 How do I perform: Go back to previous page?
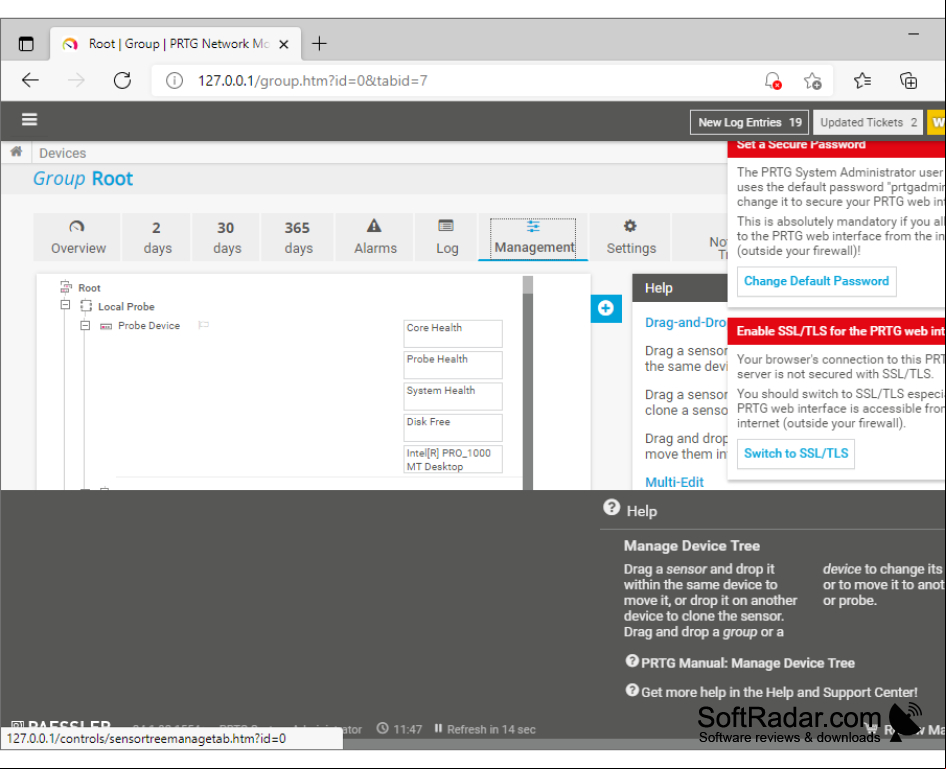coord(30,80)
